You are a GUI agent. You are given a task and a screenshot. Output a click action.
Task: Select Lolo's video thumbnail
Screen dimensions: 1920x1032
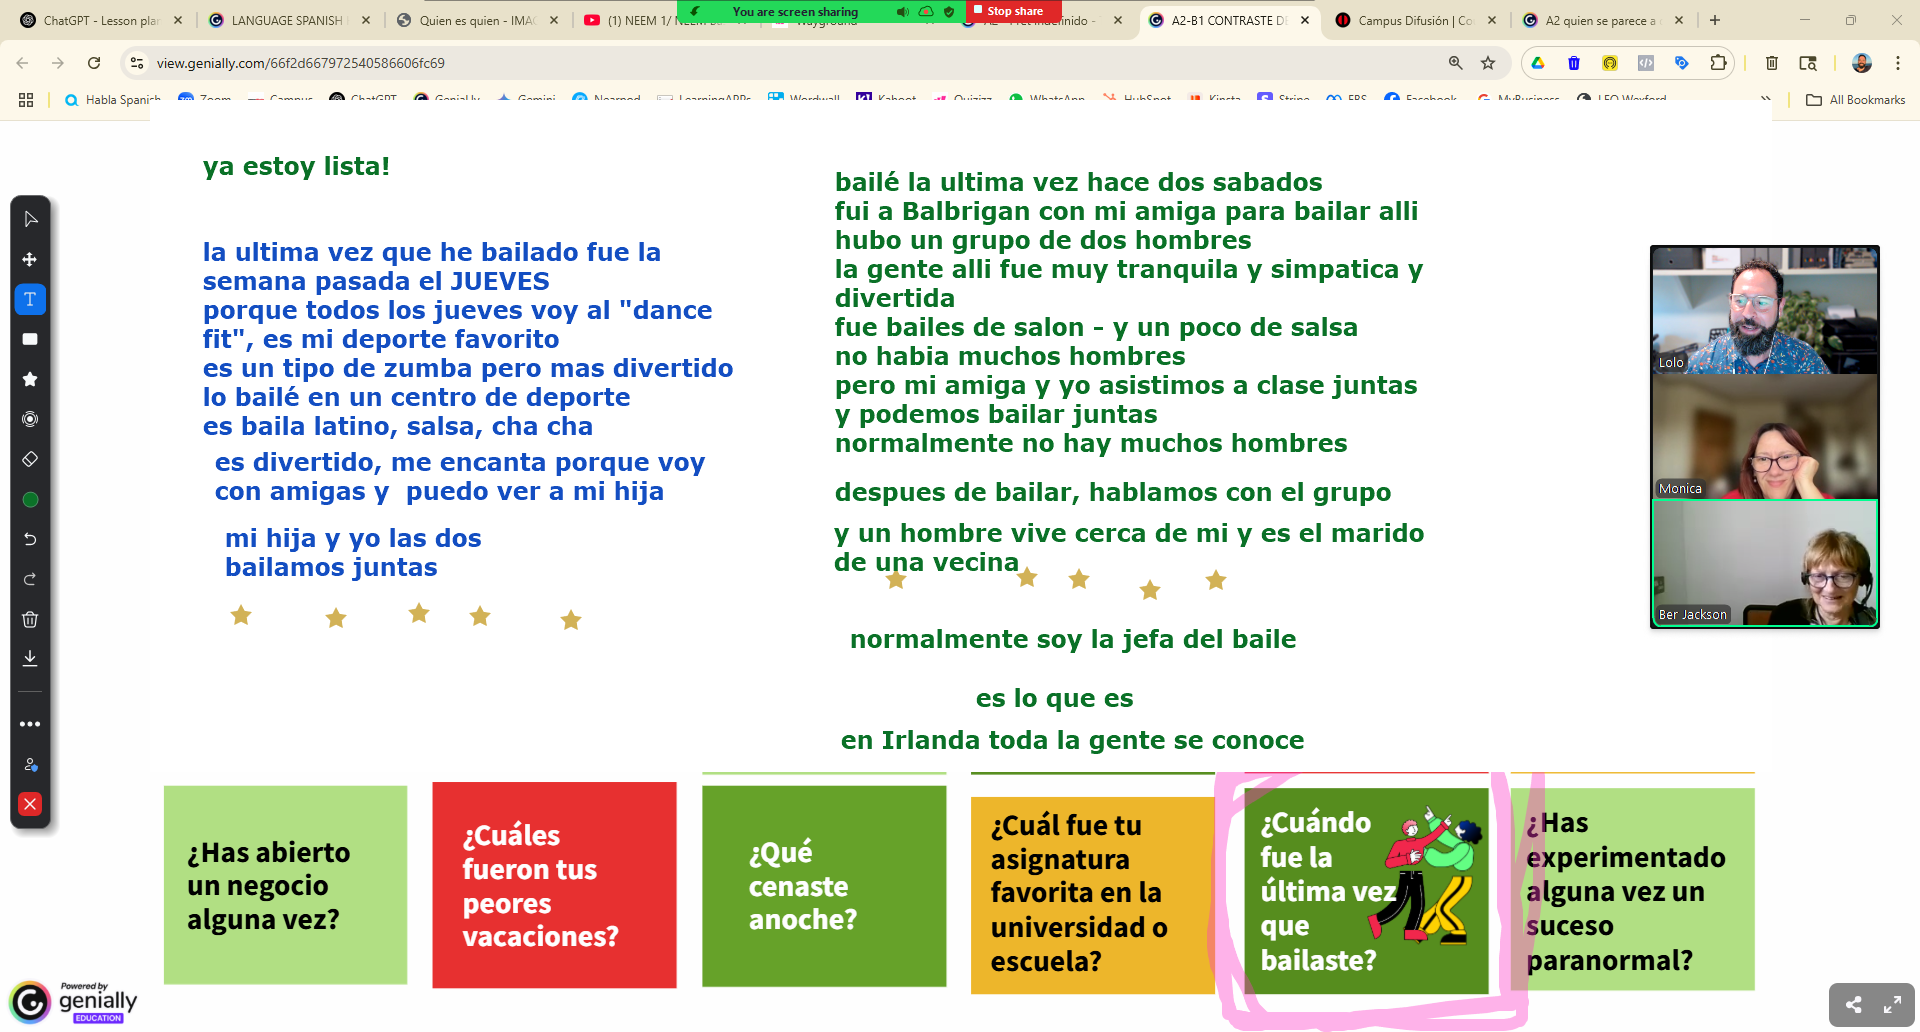pos(1765,311)
